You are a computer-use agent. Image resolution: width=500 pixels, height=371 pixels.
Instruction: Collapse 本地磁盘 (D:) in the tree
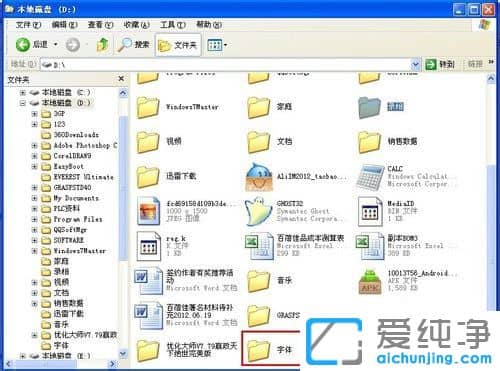click(x=22, y=103)
